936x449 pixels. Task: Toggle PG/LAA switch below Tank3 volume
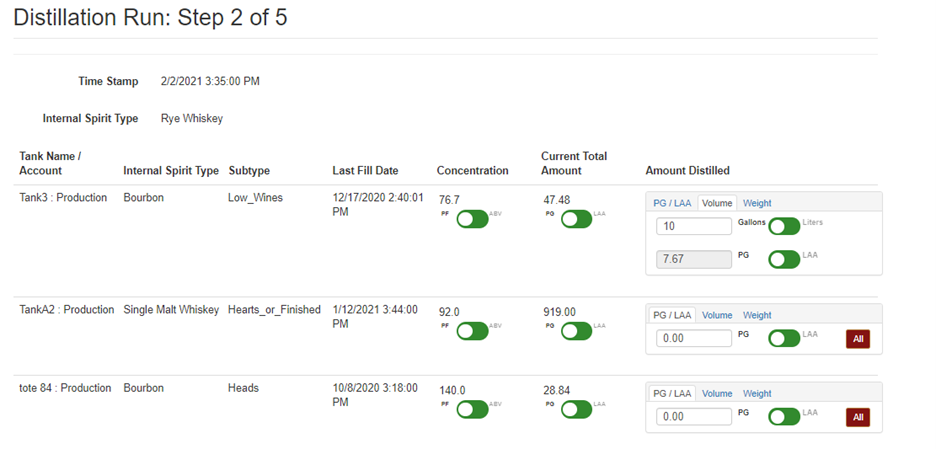[x=784, y=259]
